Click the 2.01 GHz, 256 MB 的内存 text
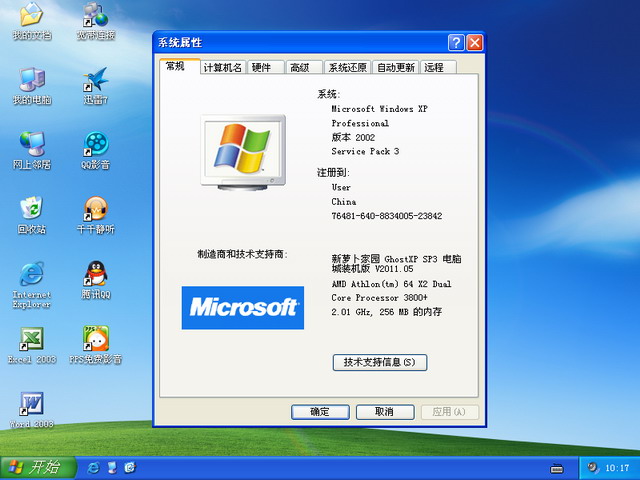Screen dimensions: 640x480 coord(387,312)
